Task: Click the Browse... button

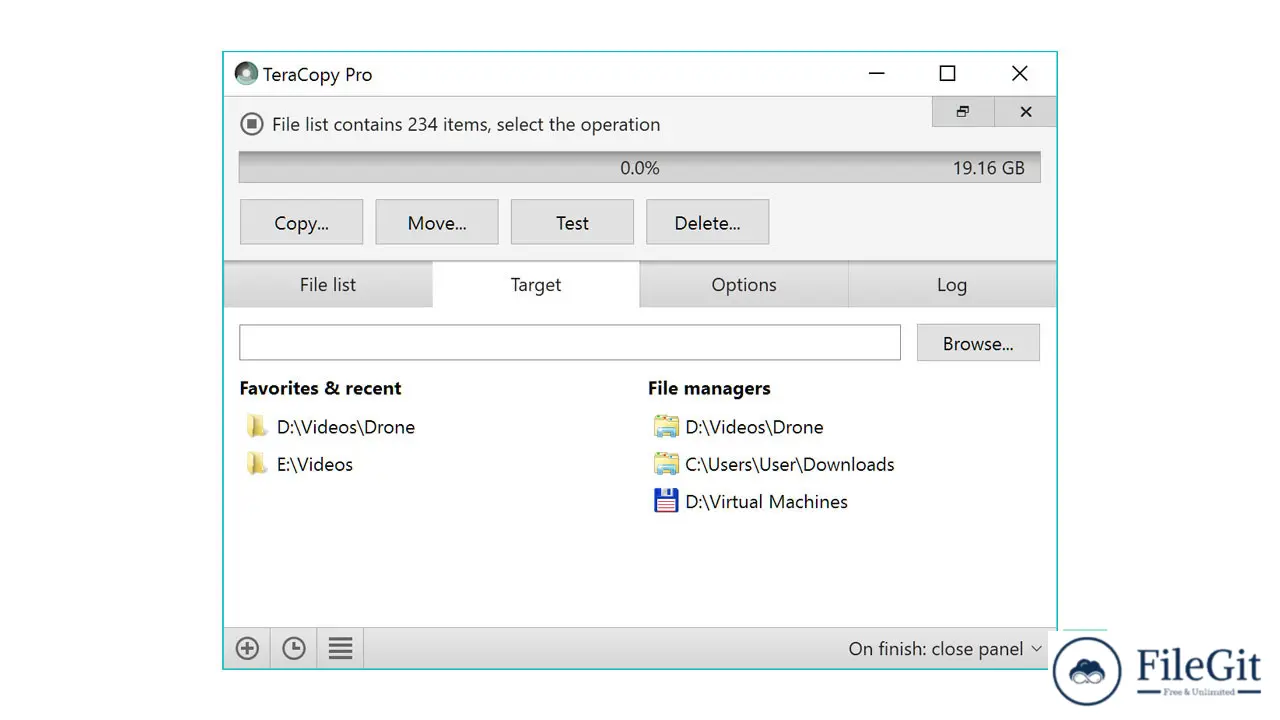Action: click(978, 343)
